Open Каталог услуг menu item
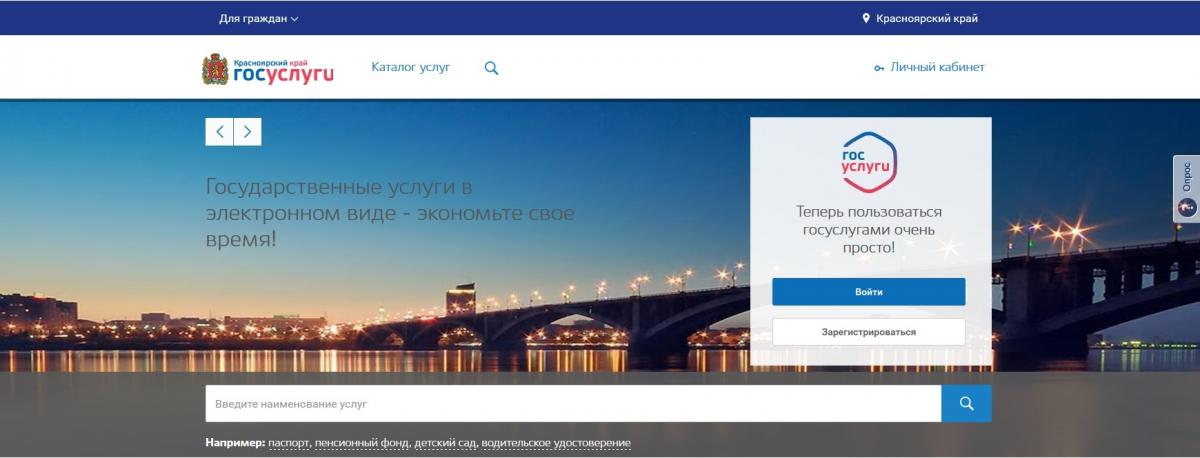Screen dimensions: 1200x458 pos(411,67)
